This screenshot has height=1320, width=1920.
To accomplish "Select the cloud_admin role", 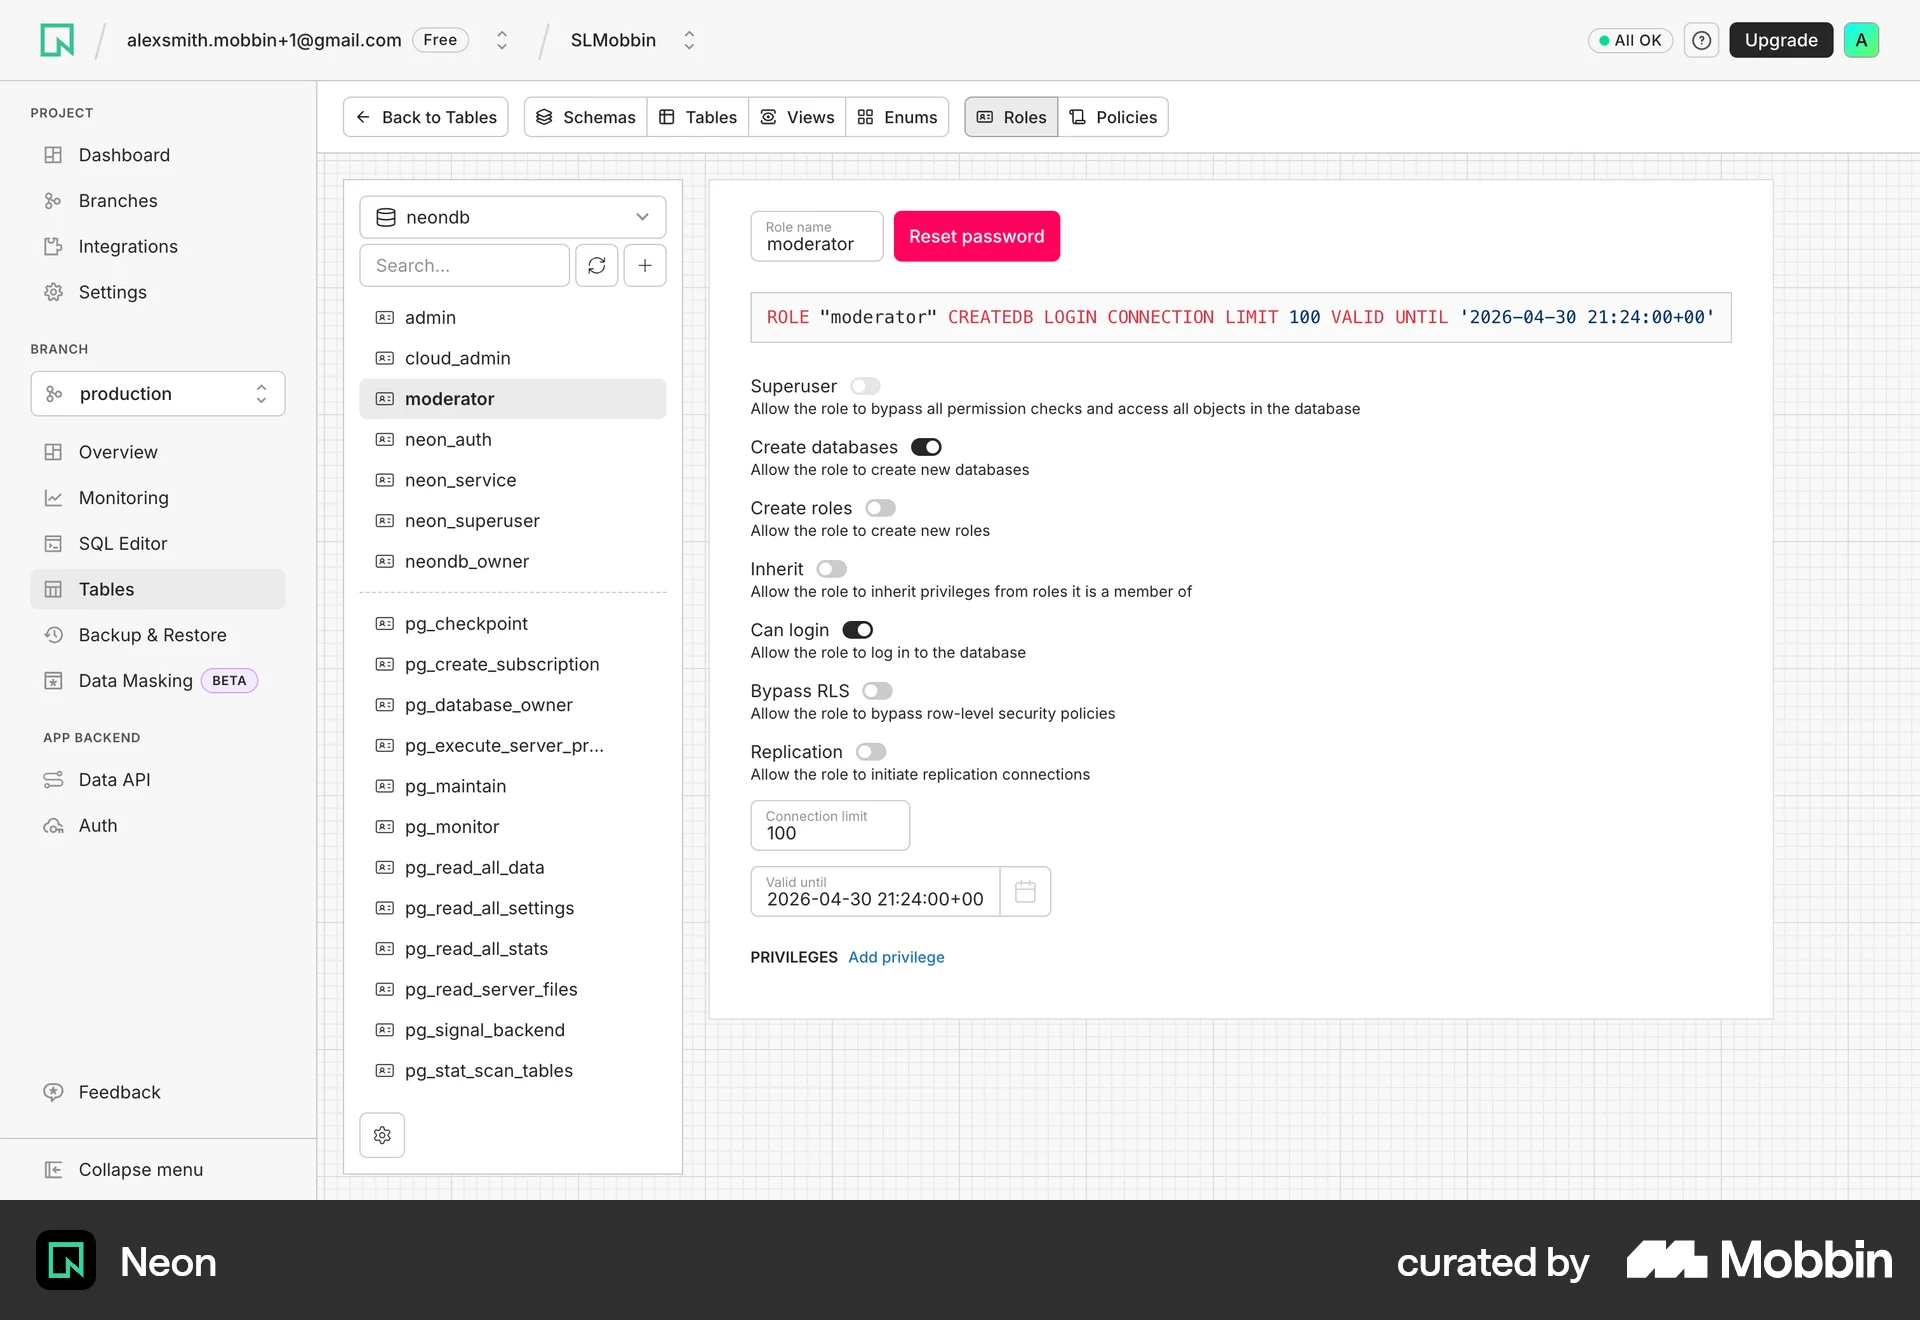I will (x=512, y=358).
